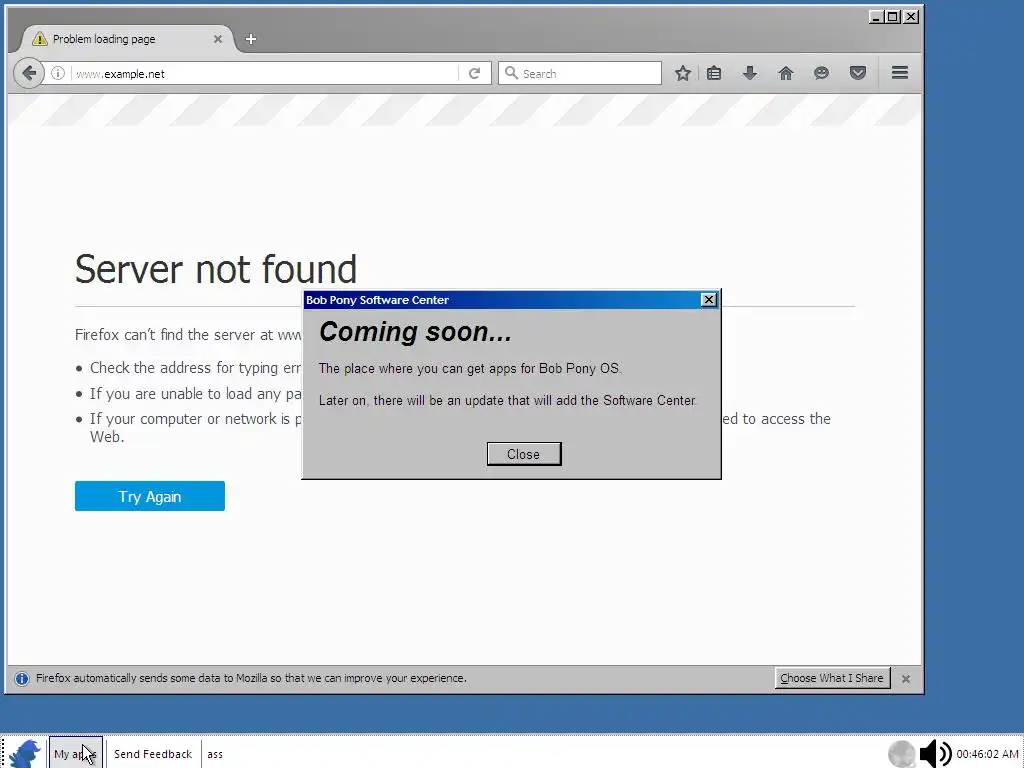Open the Firefox hamburger menu
The image size is (1024, 768).
point(900,72)
